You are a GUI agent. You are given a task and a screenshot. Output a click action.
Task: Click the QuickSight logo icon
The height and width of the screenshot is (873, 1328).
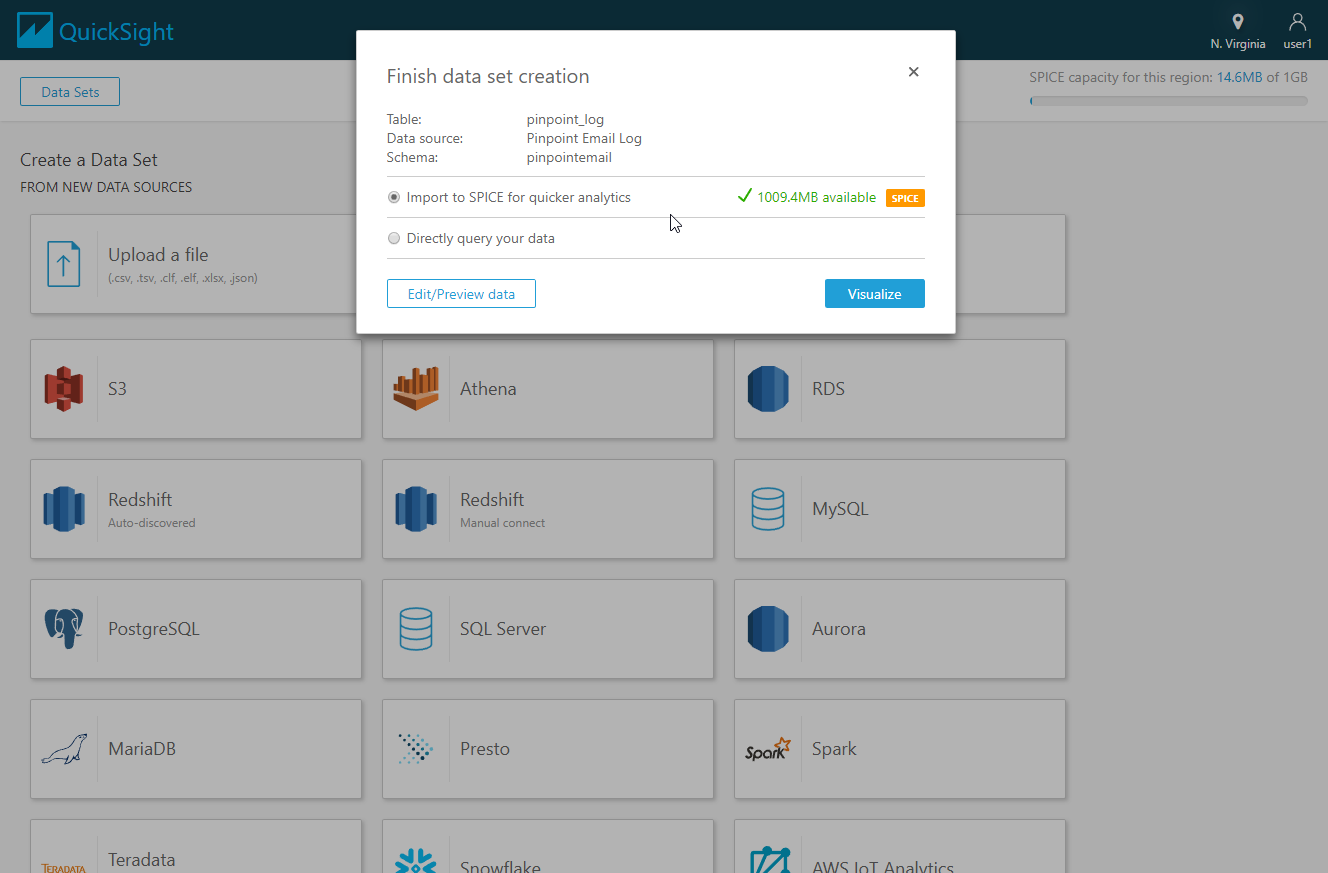(34, 30)
